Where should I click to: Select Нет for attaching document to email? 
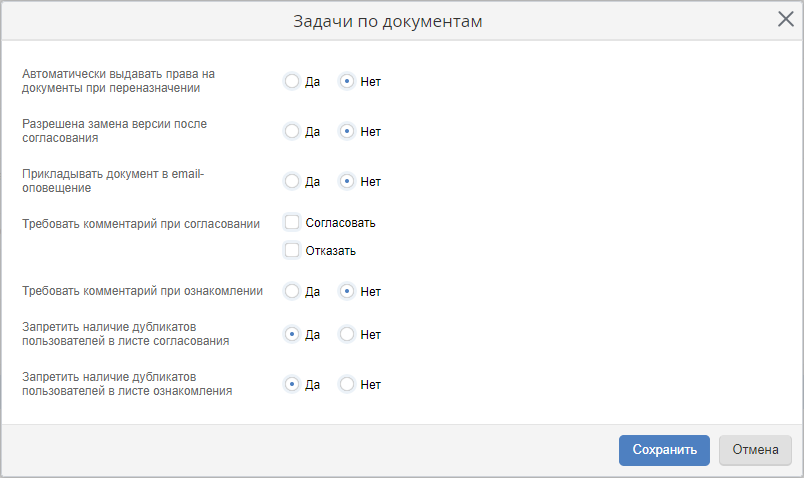347,181
